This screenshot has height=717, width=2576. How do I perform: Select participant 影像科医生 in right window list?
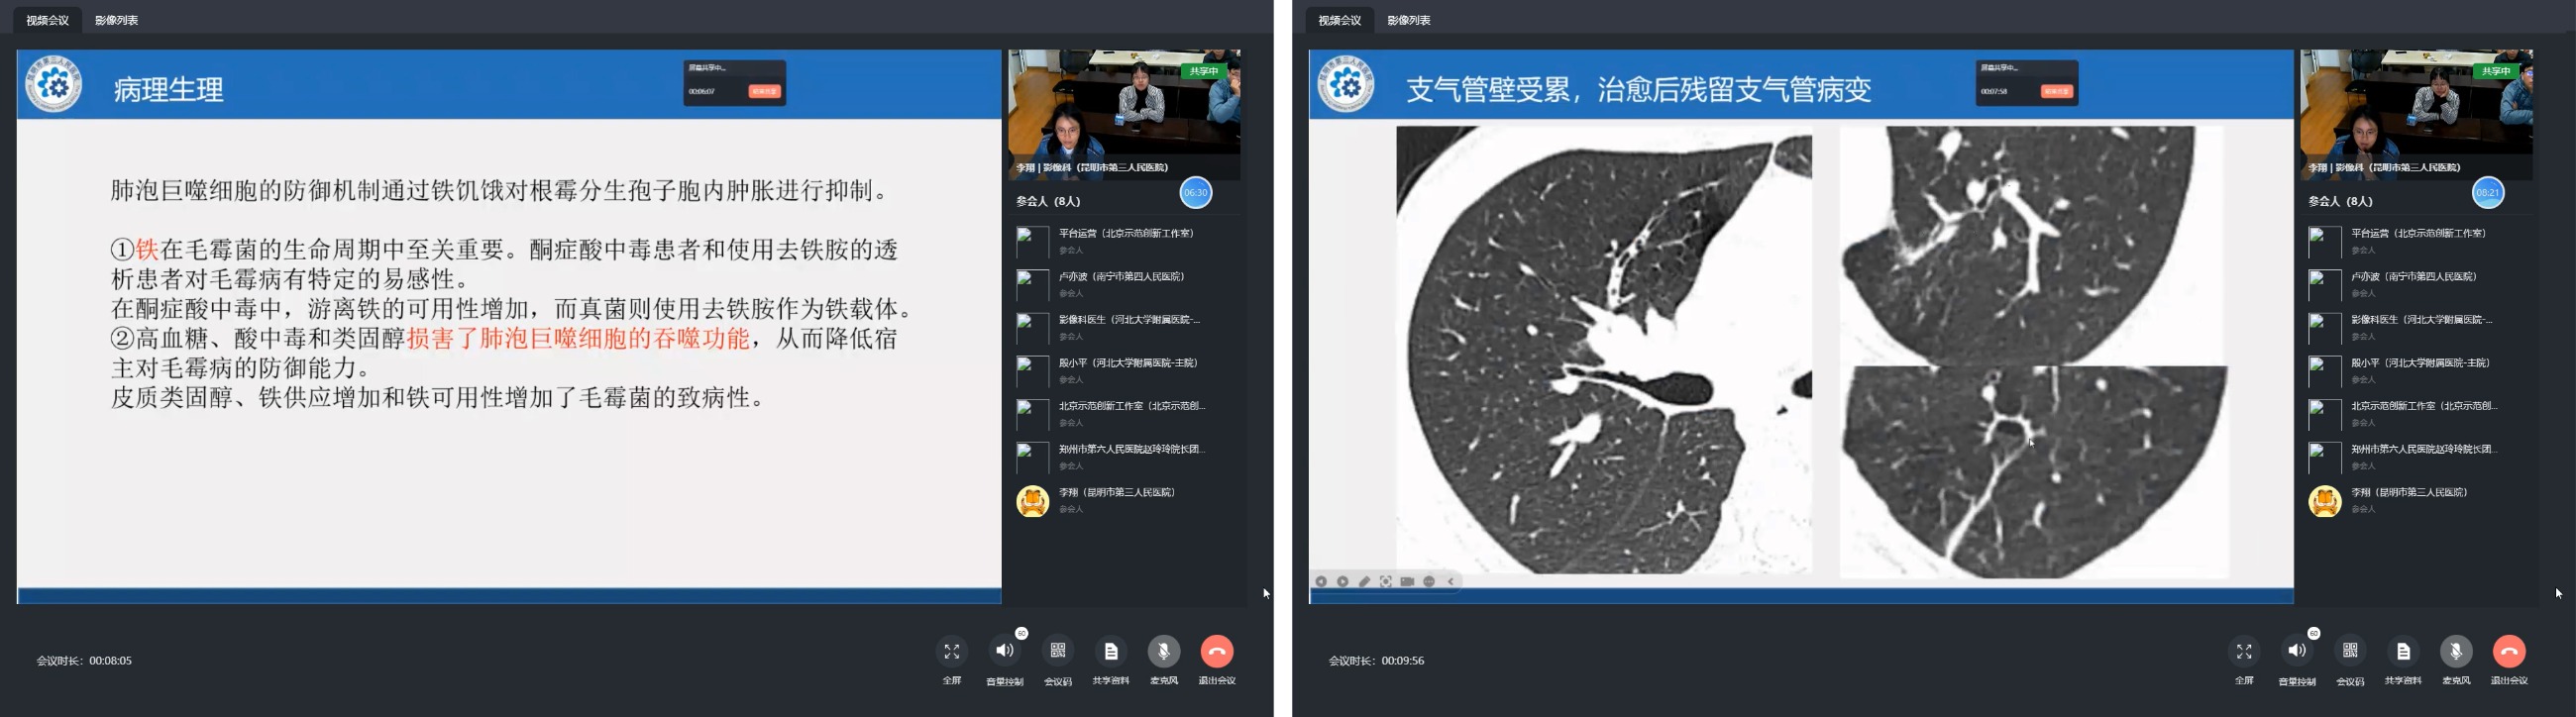(x=2416, y=327)
